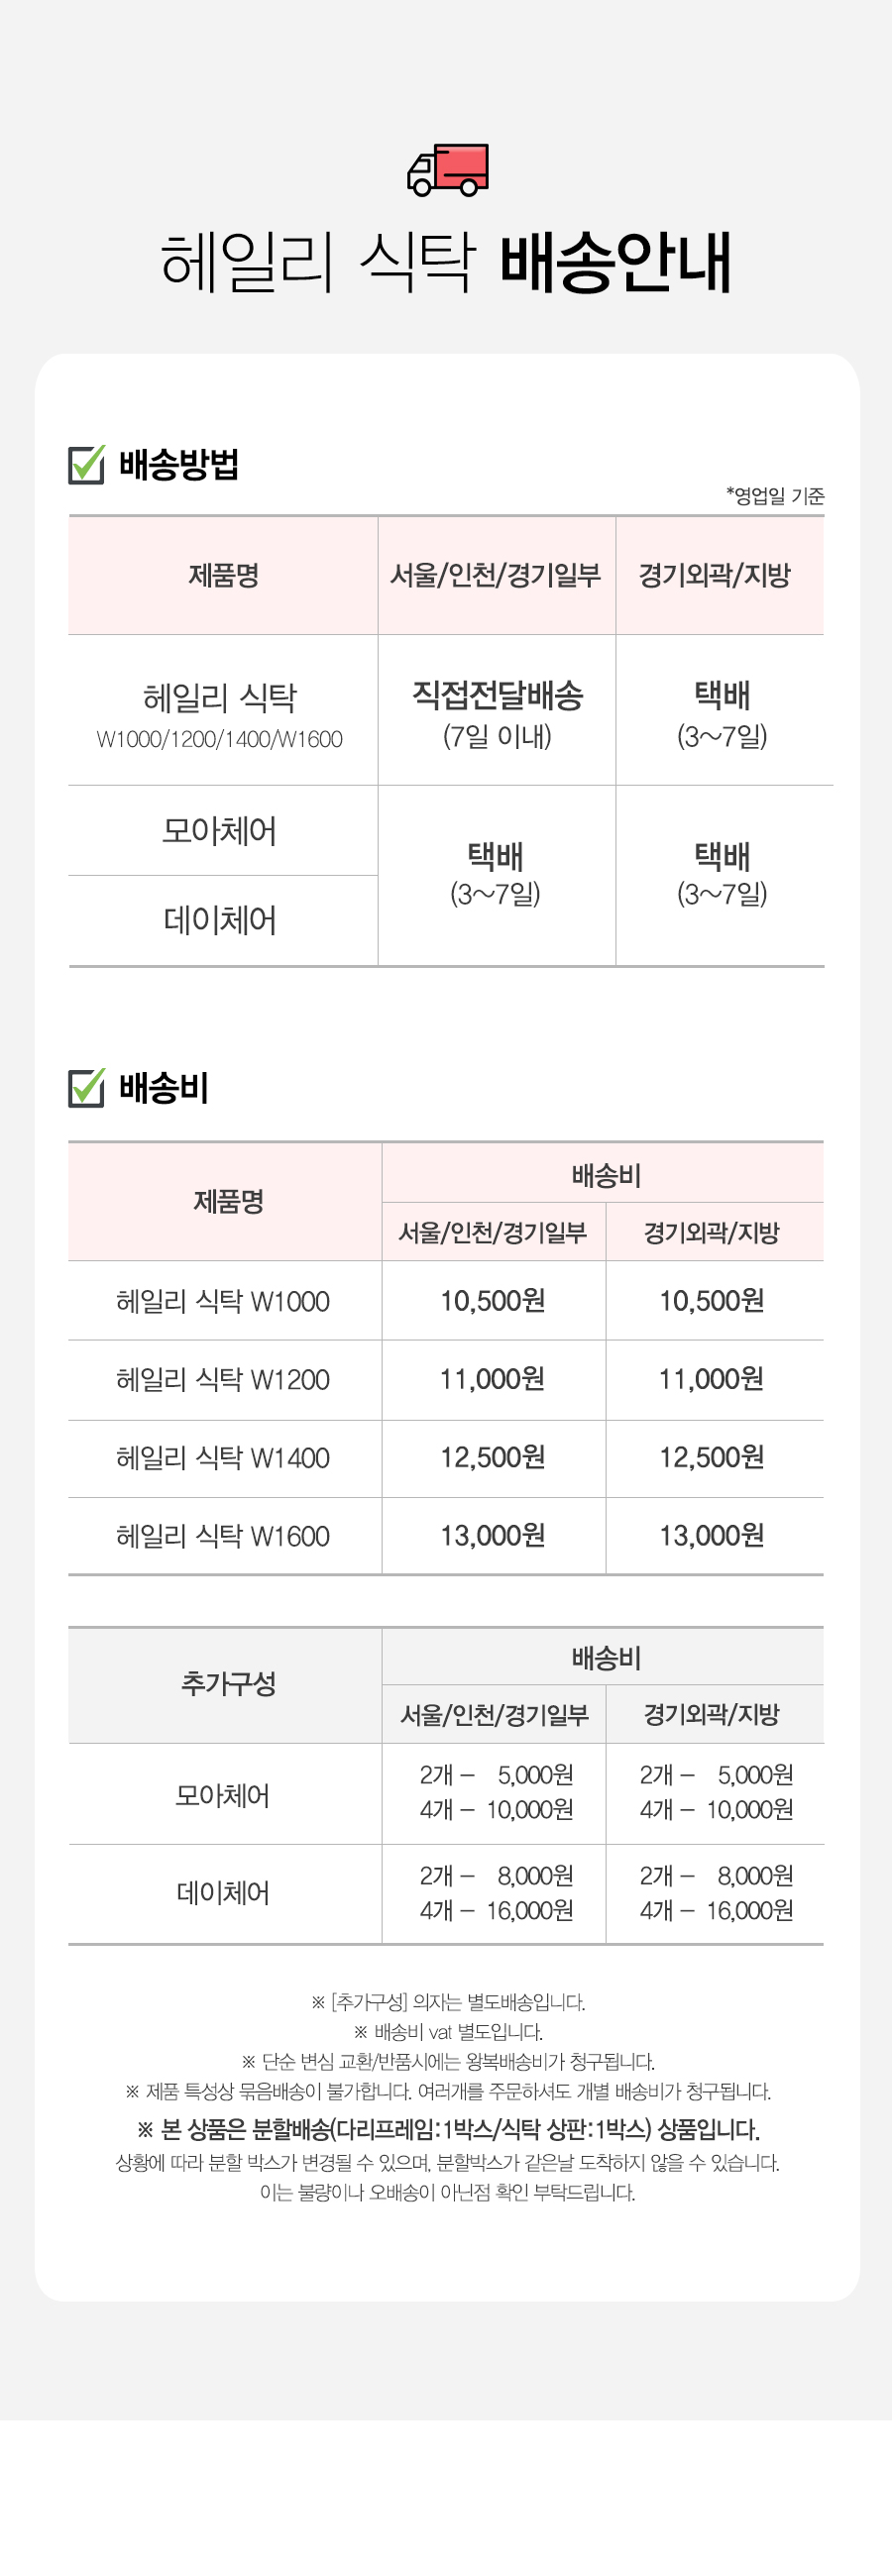Click the *영업일 기준 note
This screenshot has width=892, height=2576.
(775, 496)
